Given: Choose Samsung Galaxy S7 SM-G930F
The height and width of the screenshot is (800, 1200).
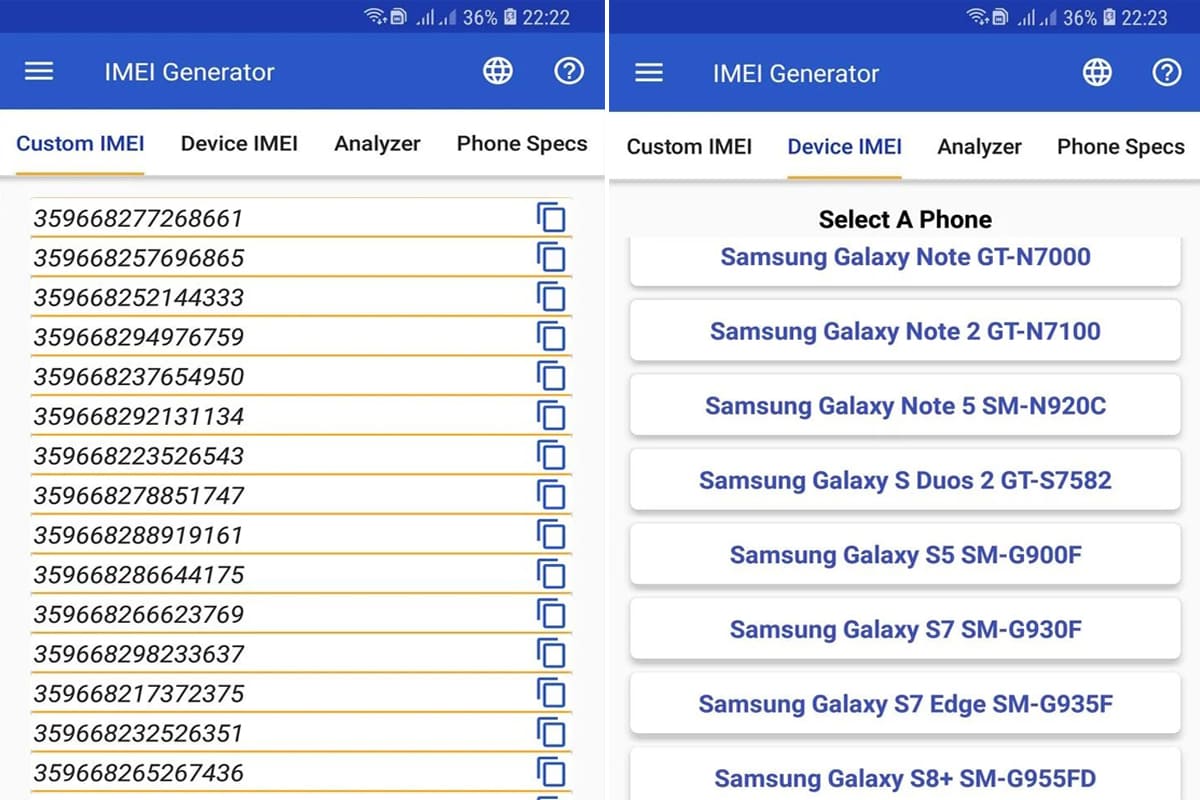Looking at the screenshot, I should [905, 629].
